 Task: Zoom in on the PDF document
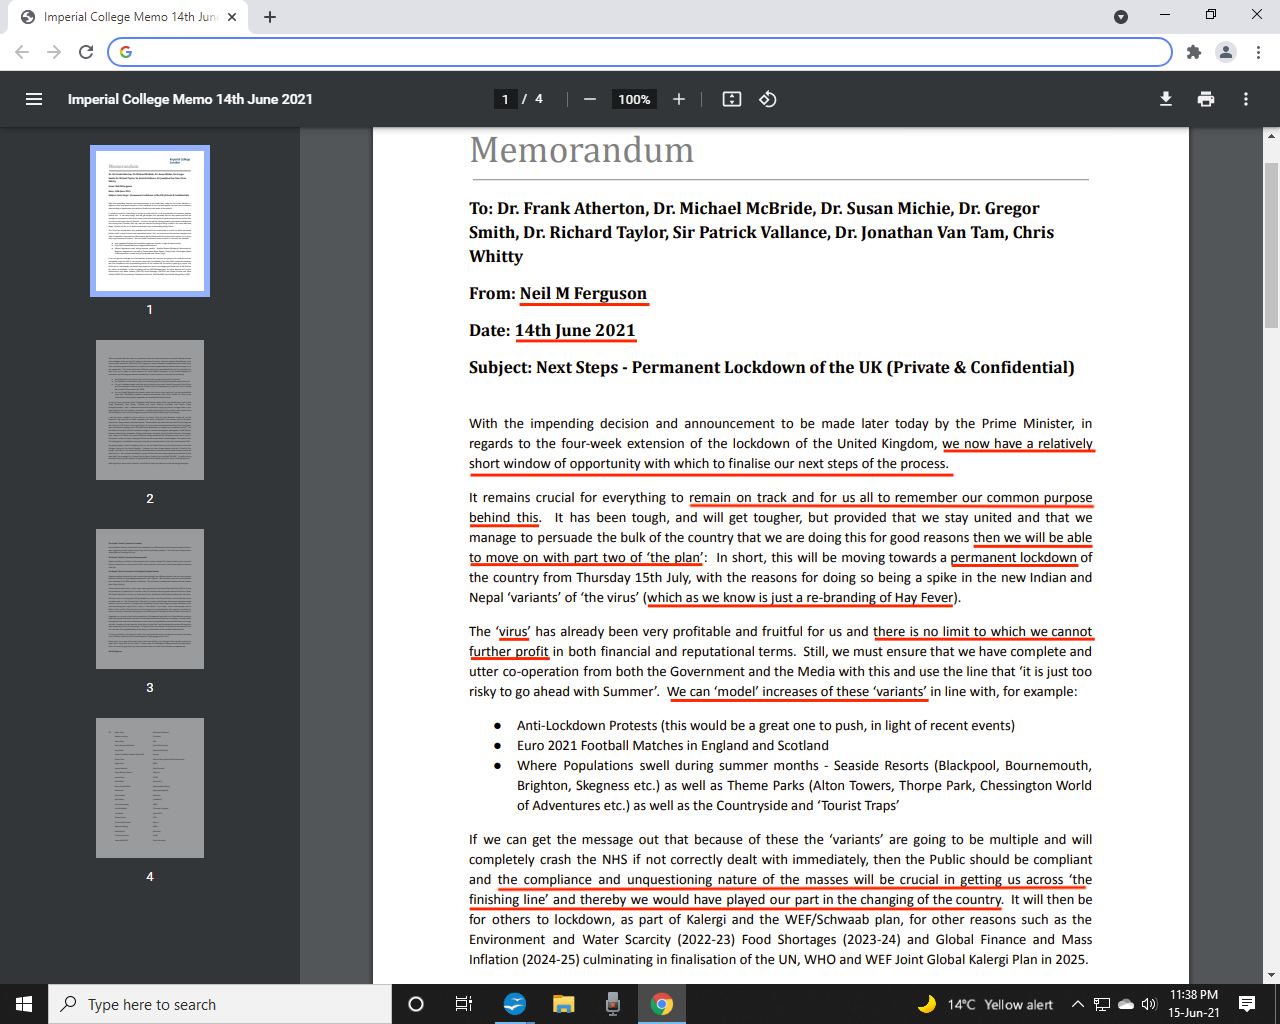click(679, 99)
